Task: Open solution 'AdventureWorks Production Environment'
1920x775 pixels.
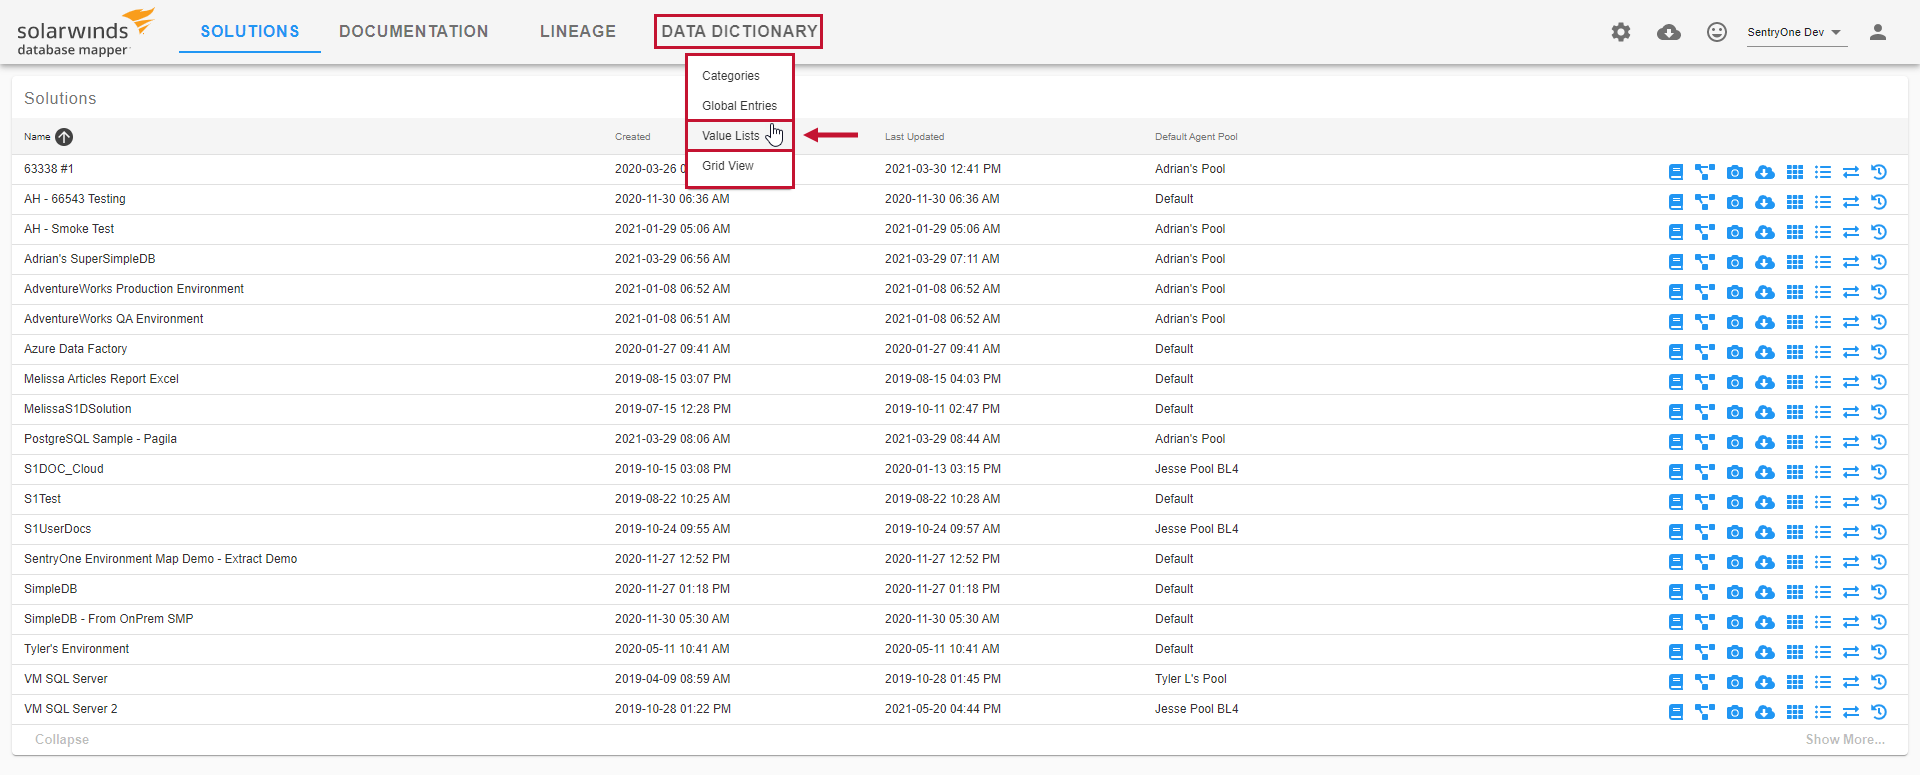Action: (x=134, y=289)
